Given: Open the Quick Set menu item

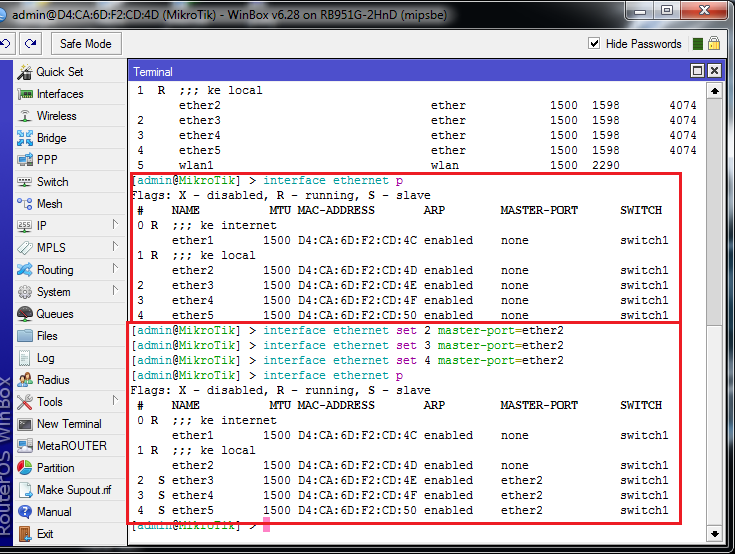Looking at the screenshot, I should pyautogui.click(x=70, y=72).
